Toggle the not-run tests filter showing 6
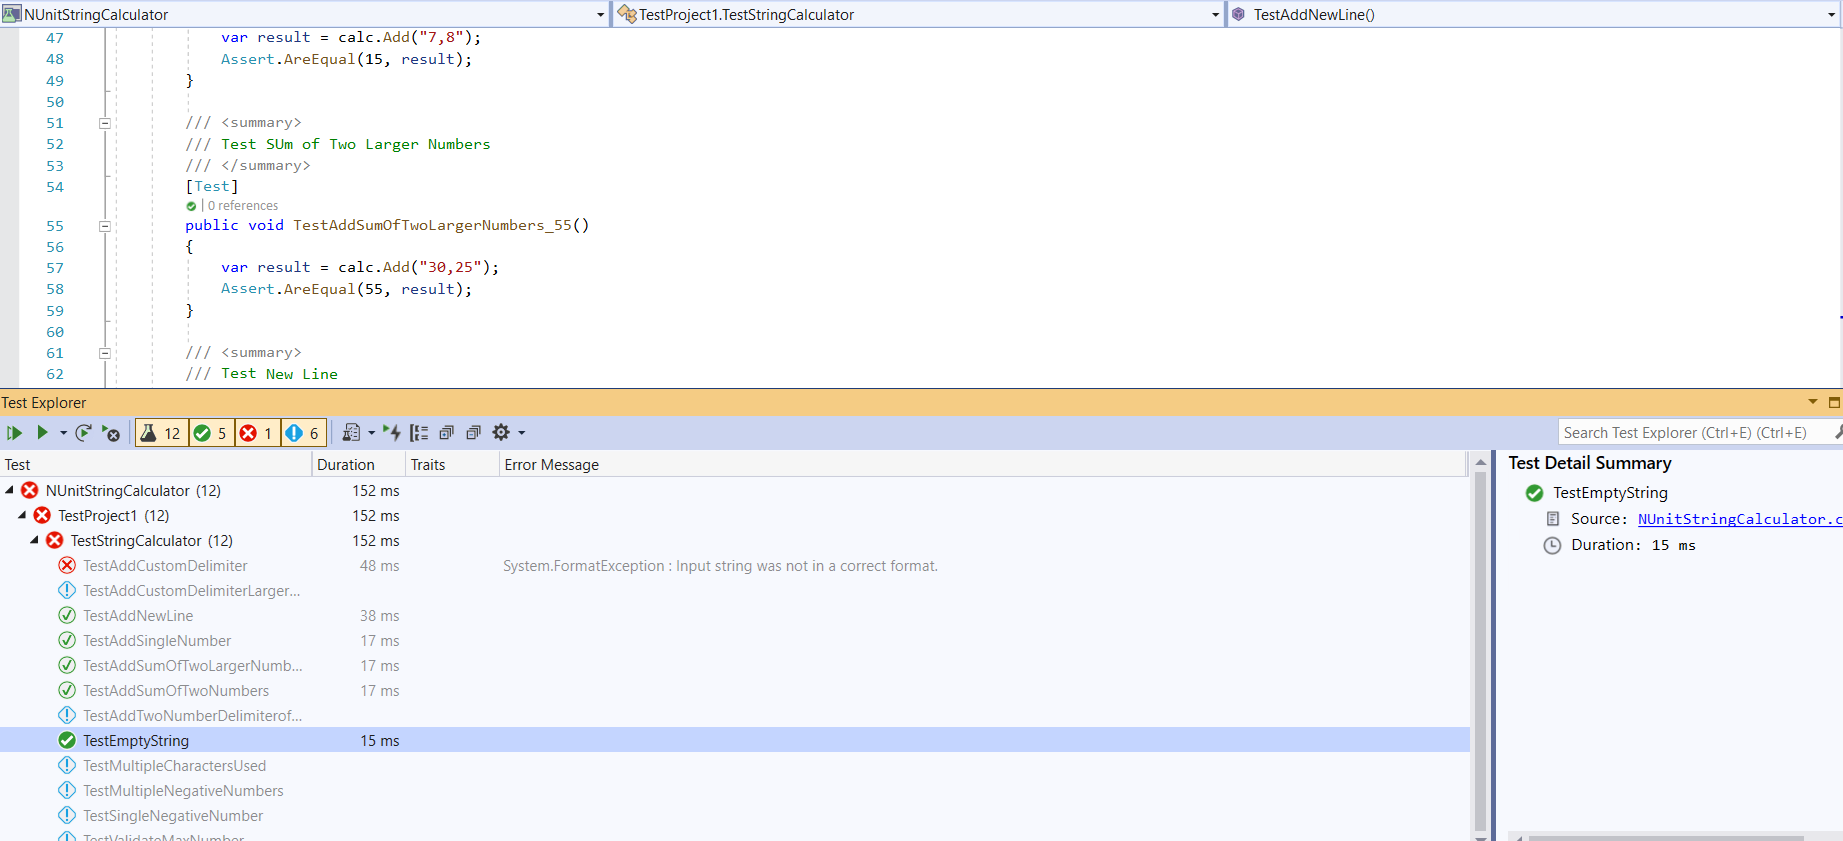1843x841 pixels. [303, 433]
